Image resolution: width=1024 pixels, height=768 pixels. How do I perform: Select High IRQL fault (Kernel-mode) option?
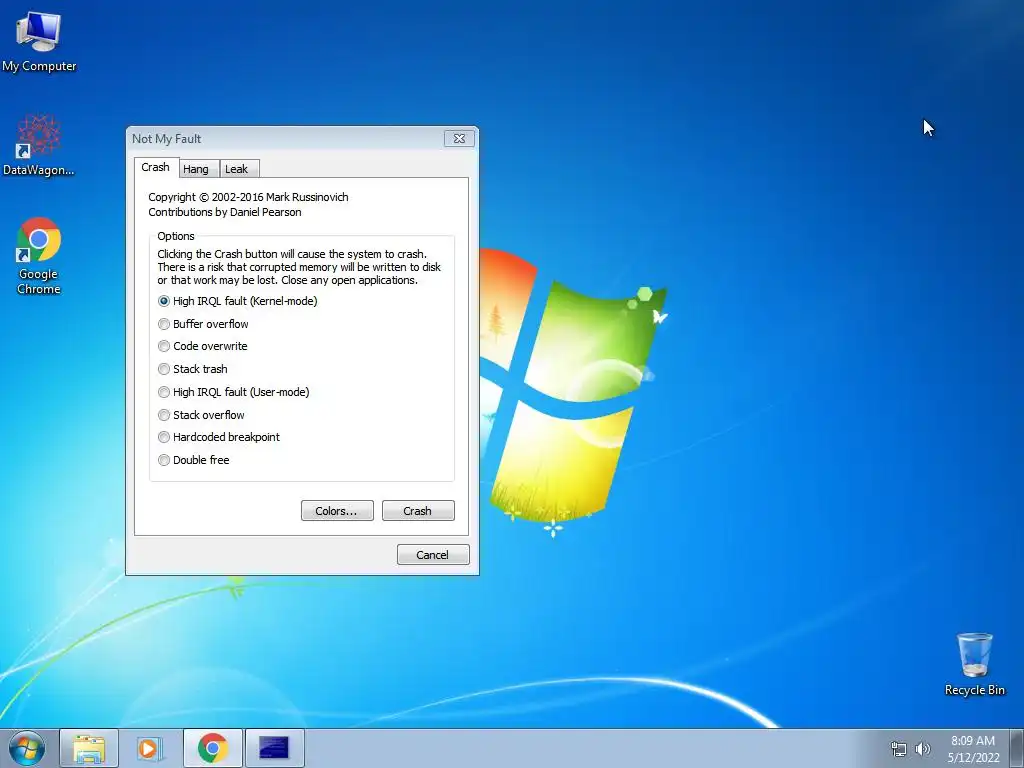238,301
